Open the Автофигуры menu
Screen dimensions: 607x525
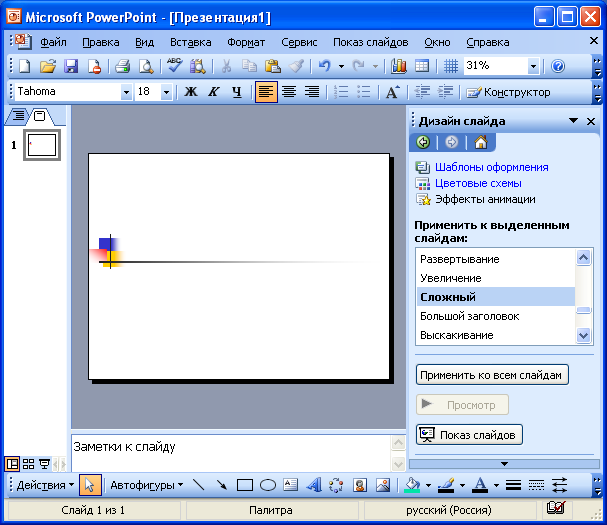pos(146,485)
